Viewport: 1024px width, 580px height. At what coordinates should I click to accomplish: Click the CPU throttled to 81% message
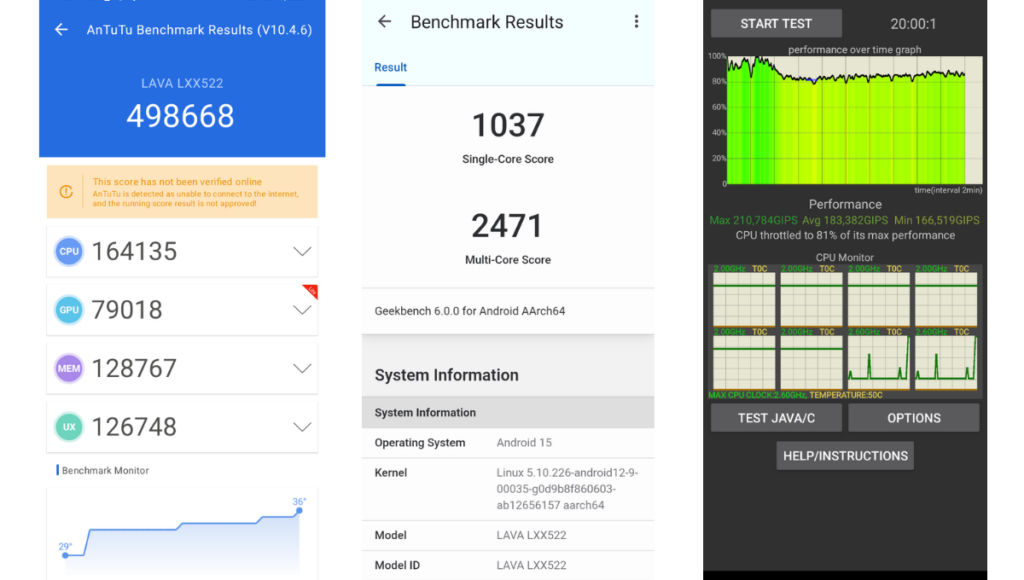tap(845, 235)
